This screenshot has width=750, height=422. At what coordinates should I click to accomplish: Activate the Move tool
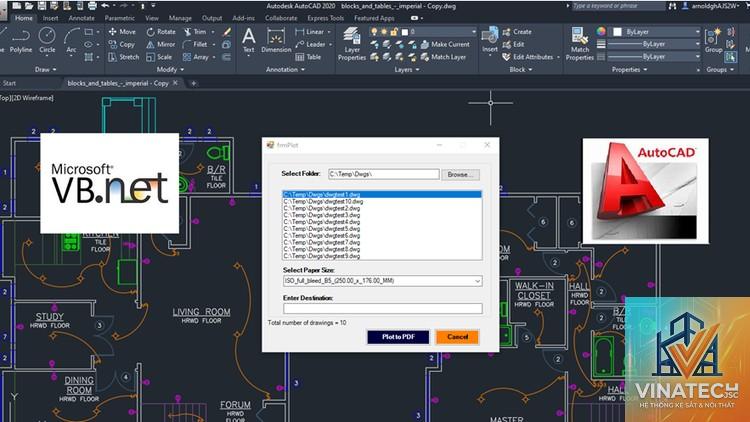click(122, 32)
